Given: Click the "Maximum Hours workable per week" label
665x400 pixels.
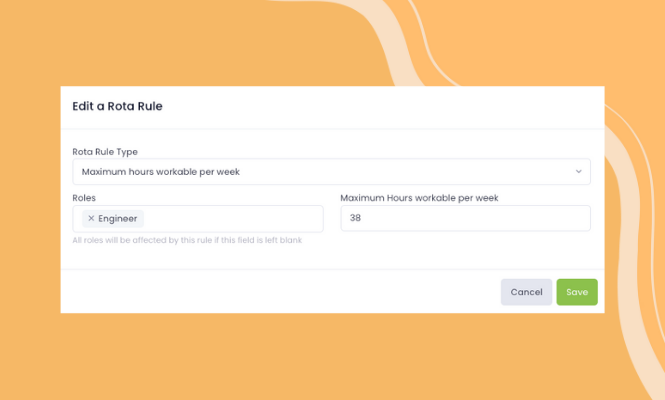Looking at the screenshot, I should coord(419,198).
